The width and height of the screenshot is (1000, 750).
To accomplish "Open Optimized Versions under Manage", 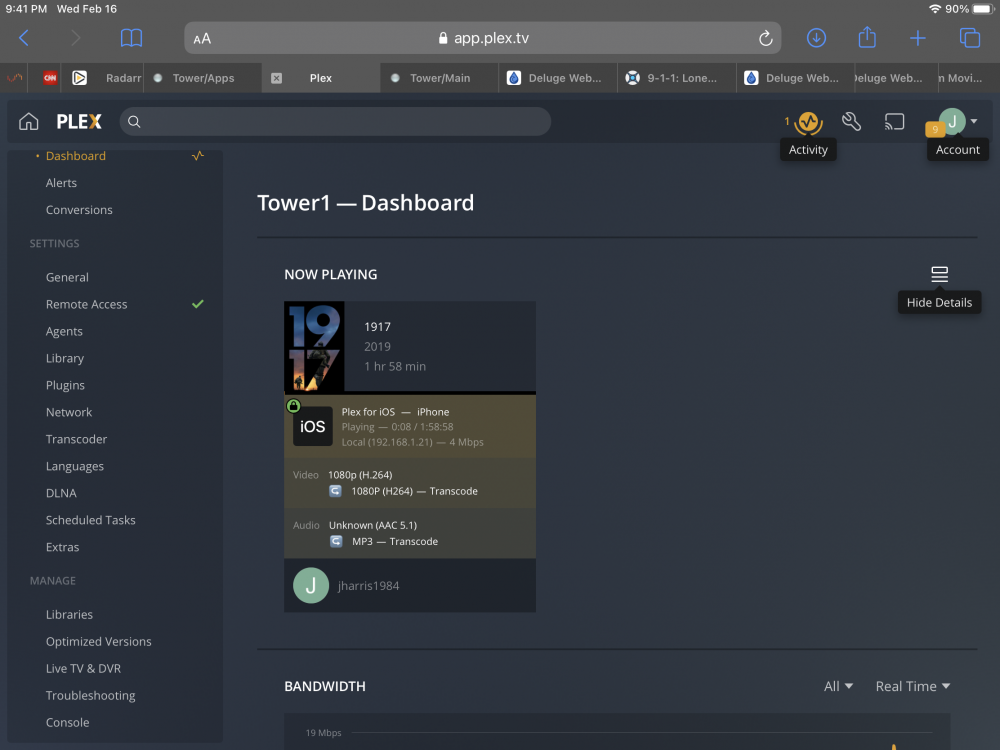I will click(98, 642).
